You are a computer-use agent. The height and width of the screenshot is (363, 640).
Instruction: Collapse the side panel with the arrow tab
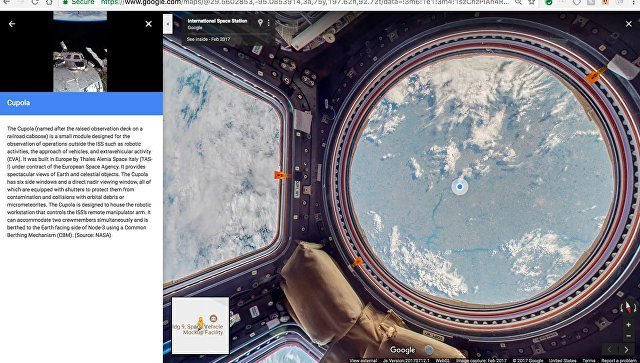point(168,24)
